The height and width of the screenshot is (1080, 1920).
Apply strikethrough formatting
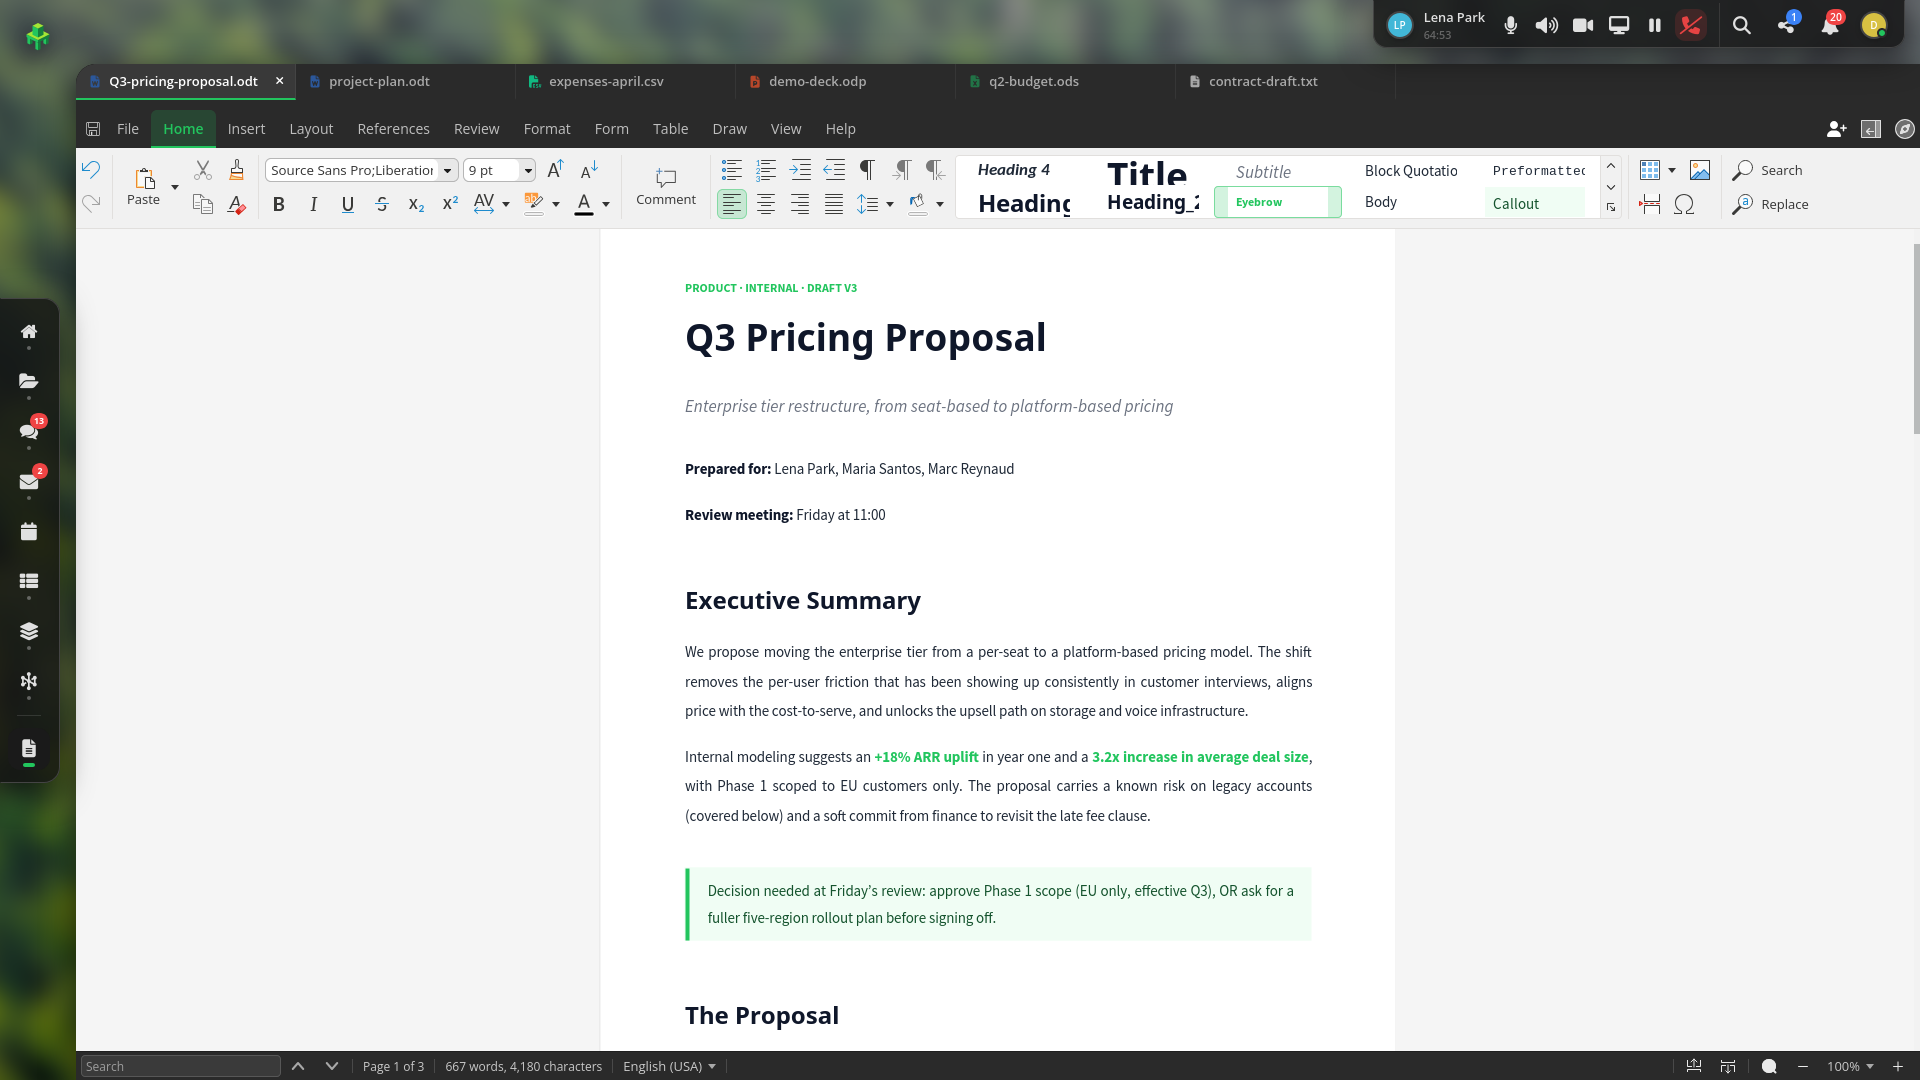tap(382, 204)
